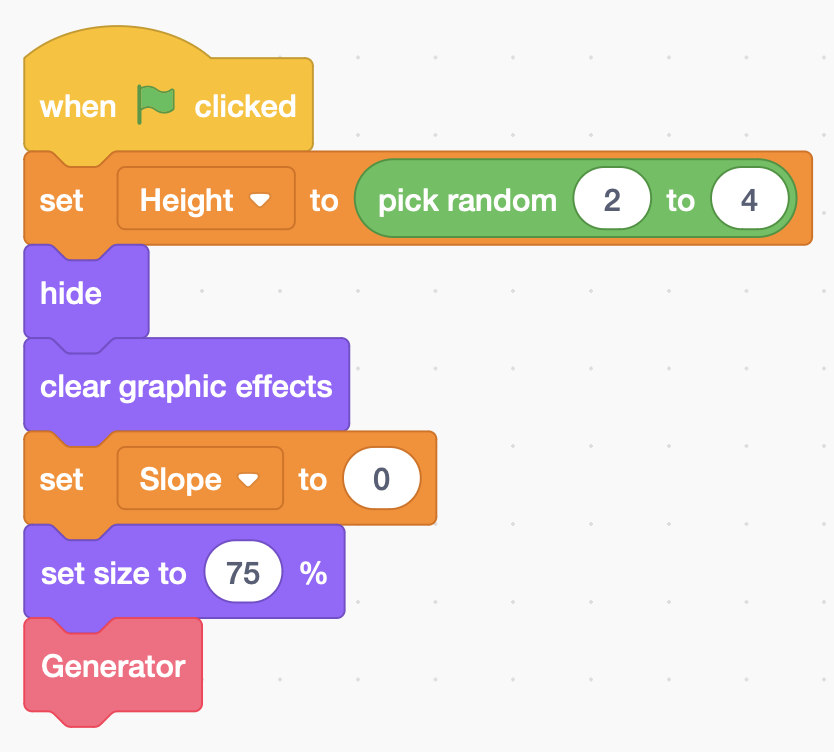Select the purple hide block
The image size is (834, 752).
pos(71,293)
